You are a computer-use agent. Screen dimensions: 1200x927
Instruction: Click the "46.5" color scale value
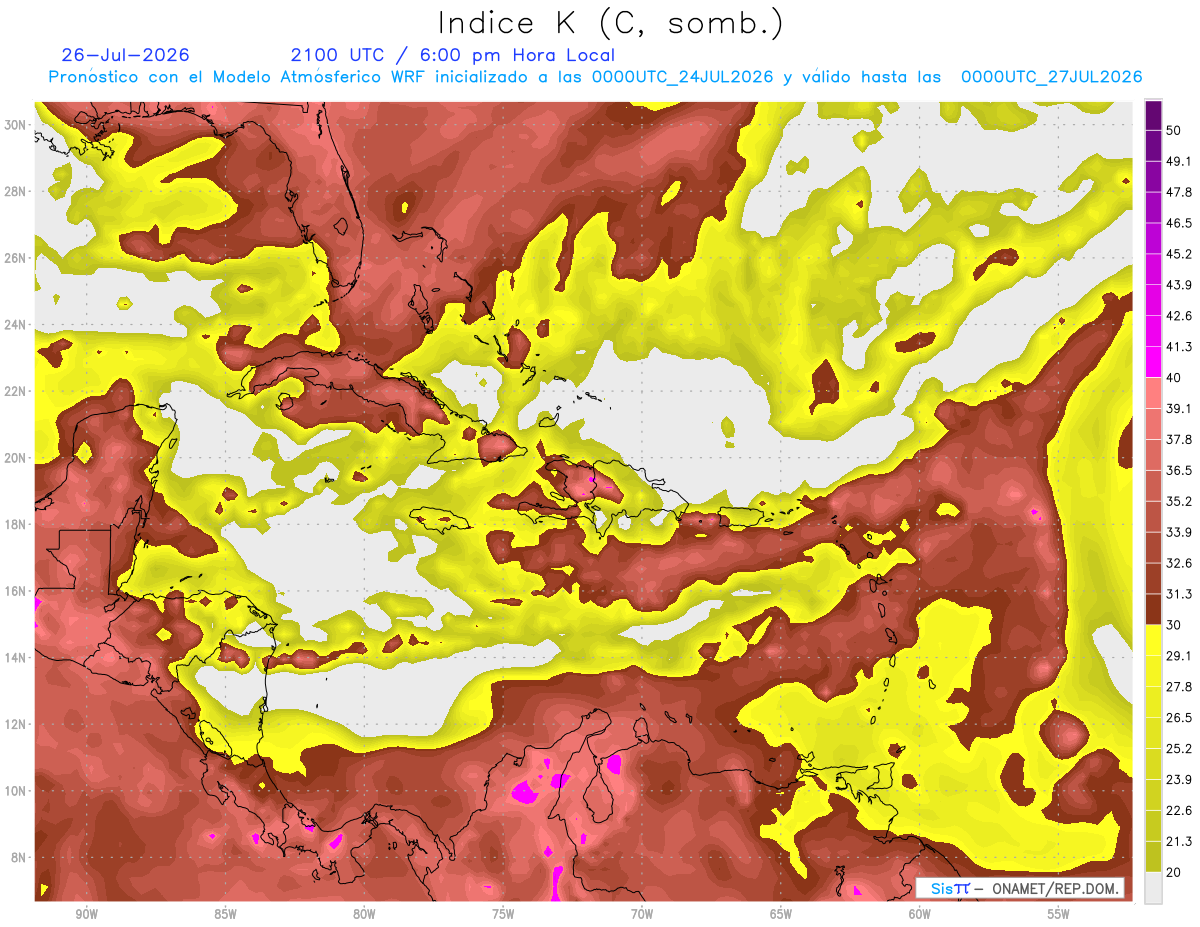pyautogui.click(x=1179, y=224)
